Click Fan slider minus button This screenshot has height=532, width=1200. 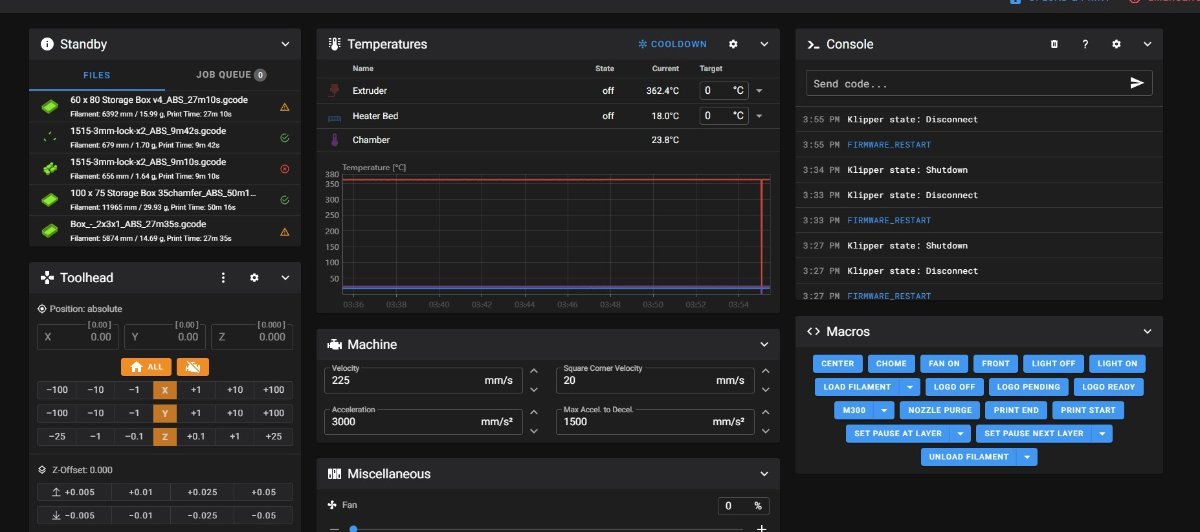coord(334,528)
